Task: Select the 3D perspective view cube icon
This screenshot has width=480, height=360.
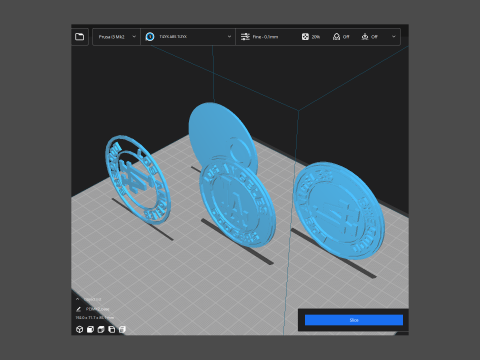Action: point(79,329)
